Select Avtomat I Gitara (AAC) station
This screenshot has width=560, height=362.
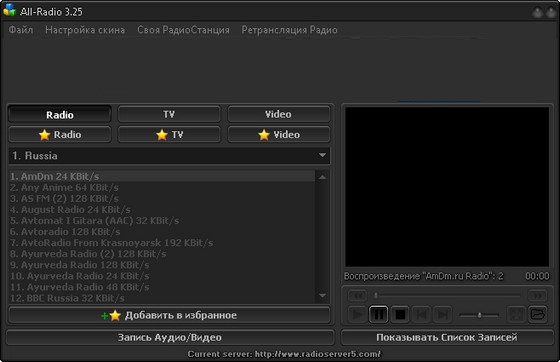point(162,221)
